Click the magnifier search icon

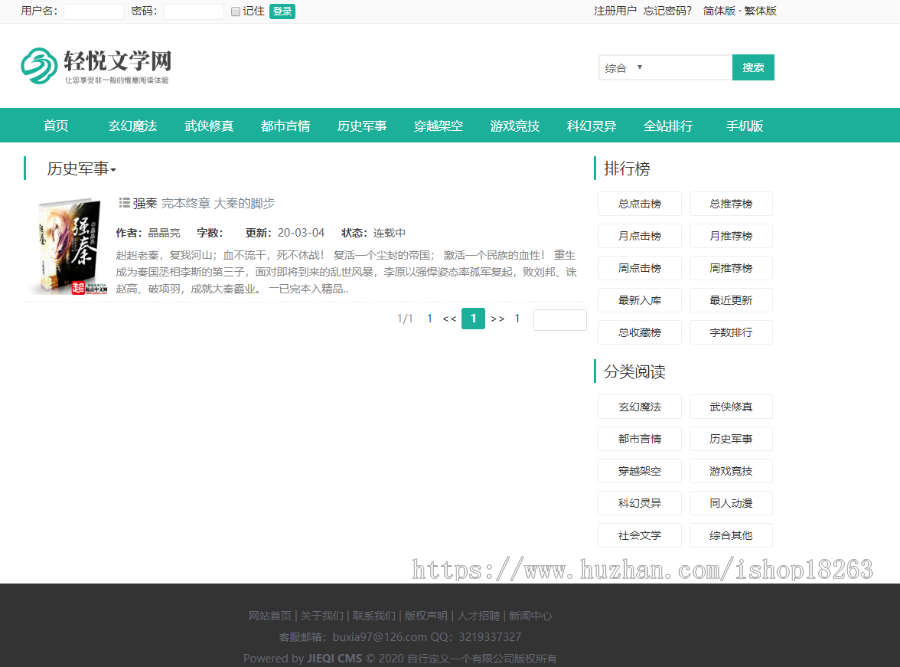(x=752, y=67)
